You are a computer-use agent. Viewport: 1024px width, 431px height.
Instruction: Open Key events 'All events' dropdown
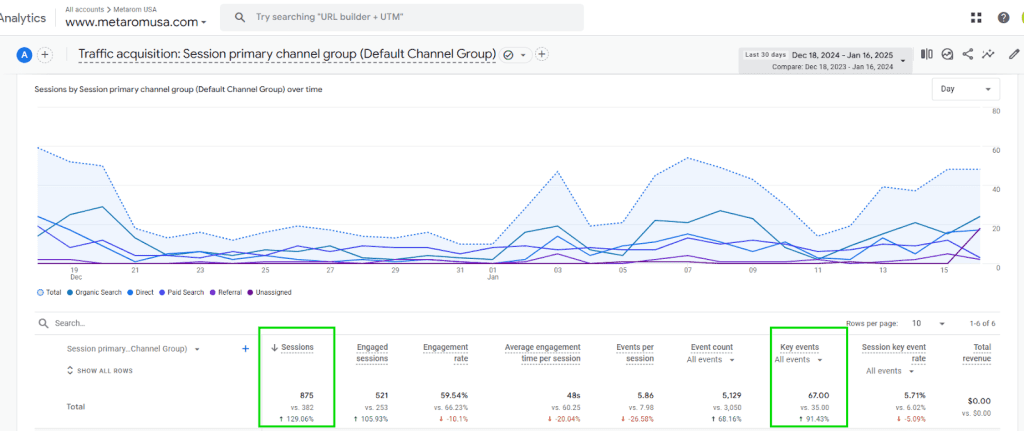click(797, 359)
